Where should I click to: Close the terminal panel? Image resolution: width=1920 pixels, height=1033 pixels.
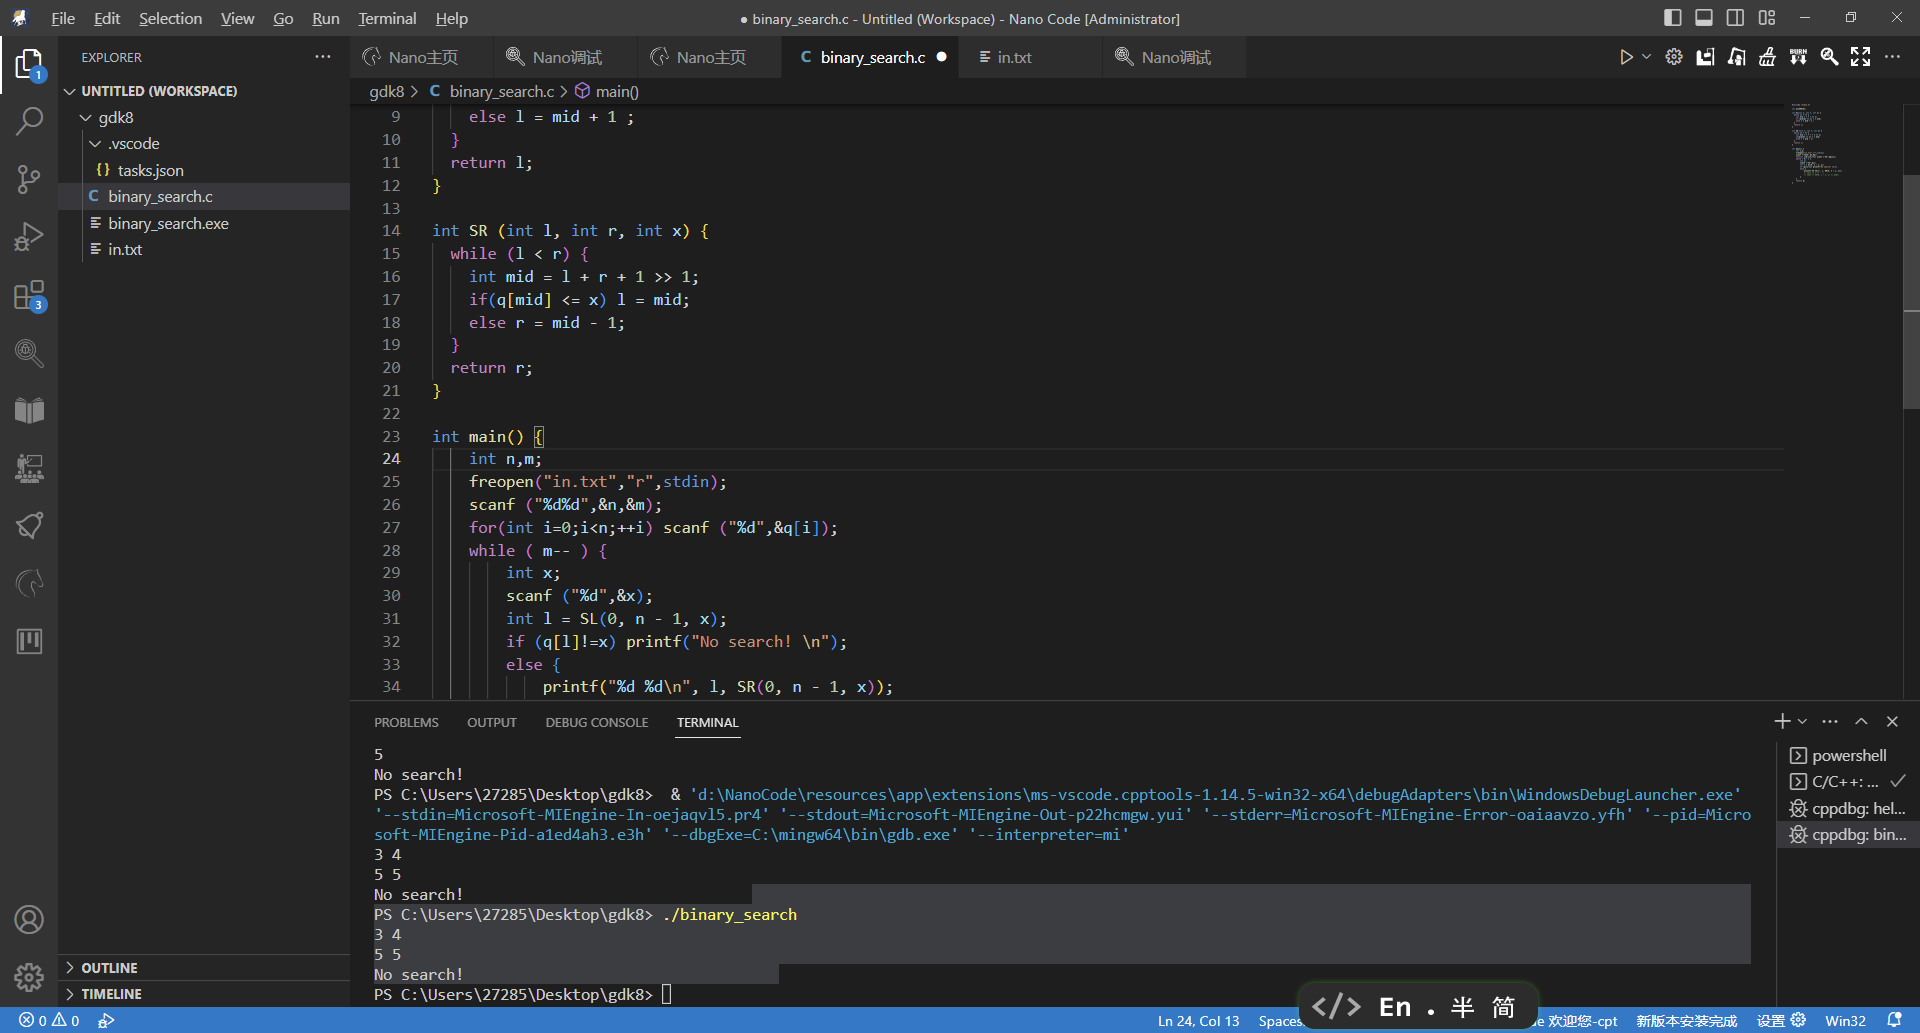1892,721
